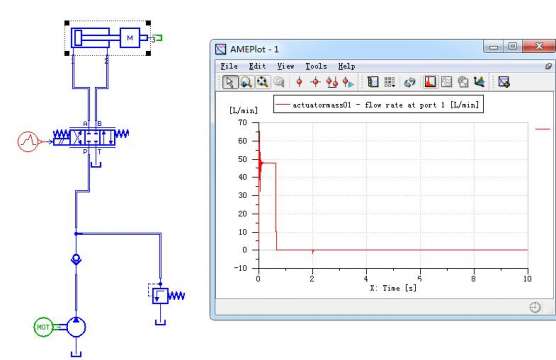Select the mass block M in the sketch
Screen dimensions: 556x360
(130, 38)
